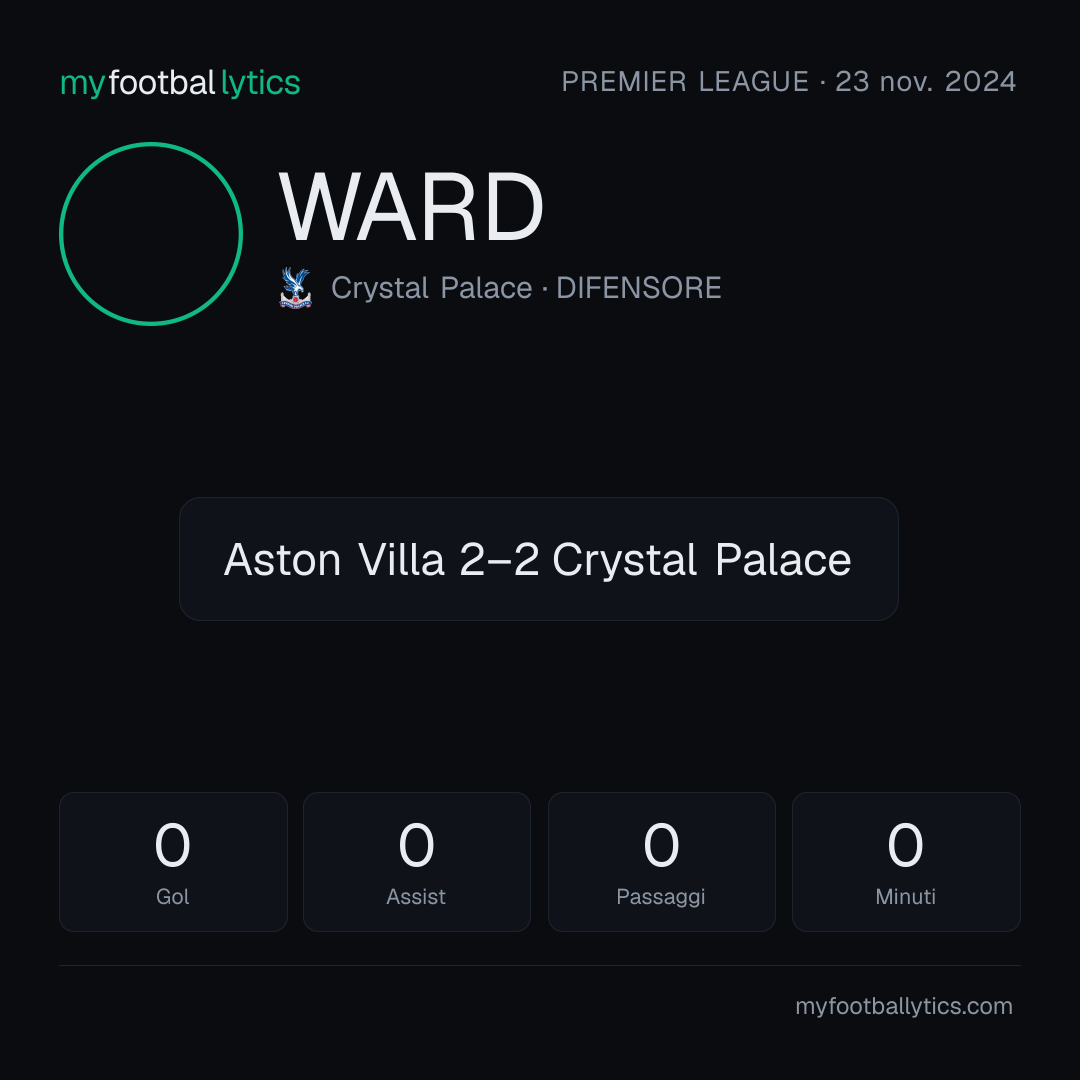The height and width of the screenshot is (1080, 1080).
Task: Click the green player avatar circle
Action: (151, 234)
